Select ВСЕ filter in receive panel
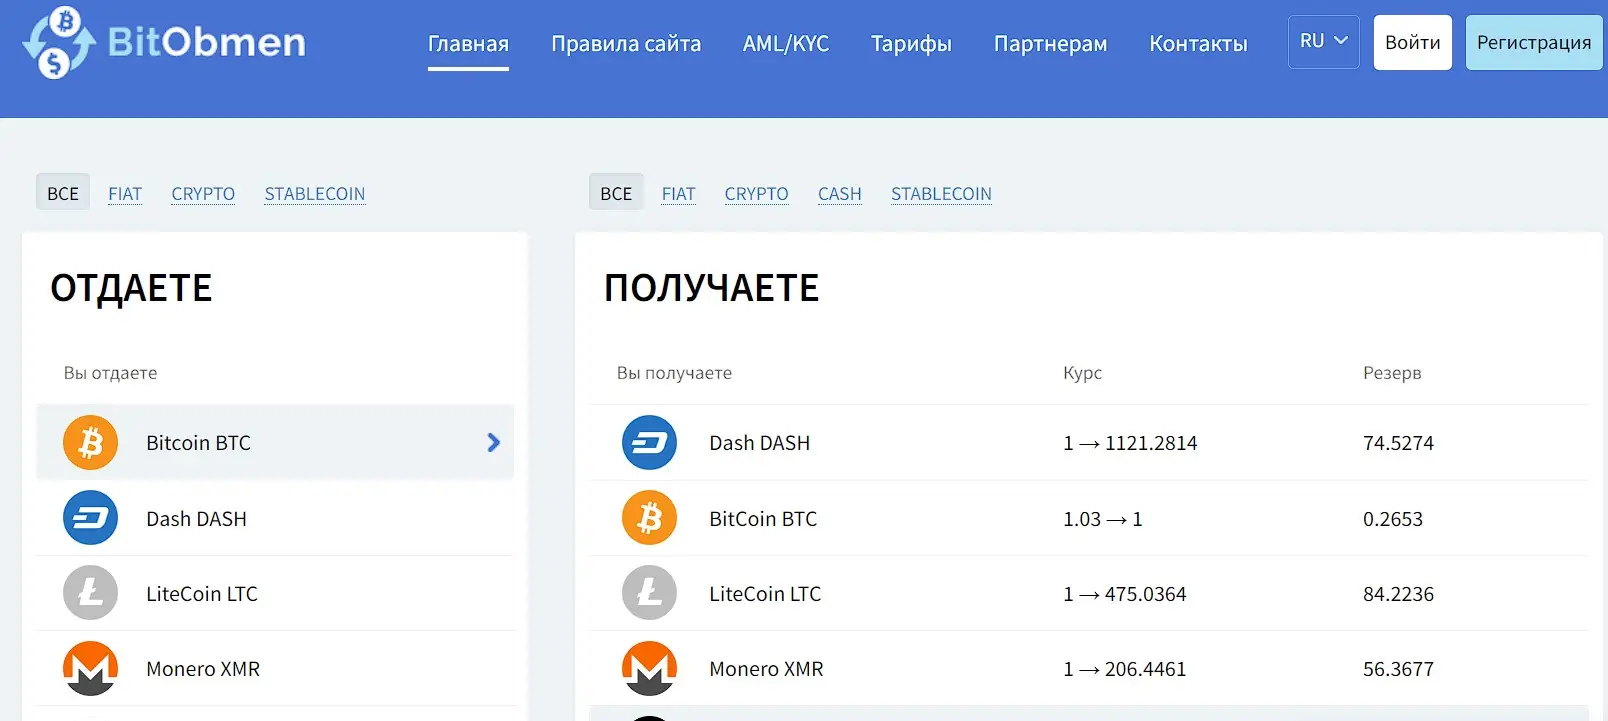Viewport: 1608px width, 721px height. [x=616, y=193]
